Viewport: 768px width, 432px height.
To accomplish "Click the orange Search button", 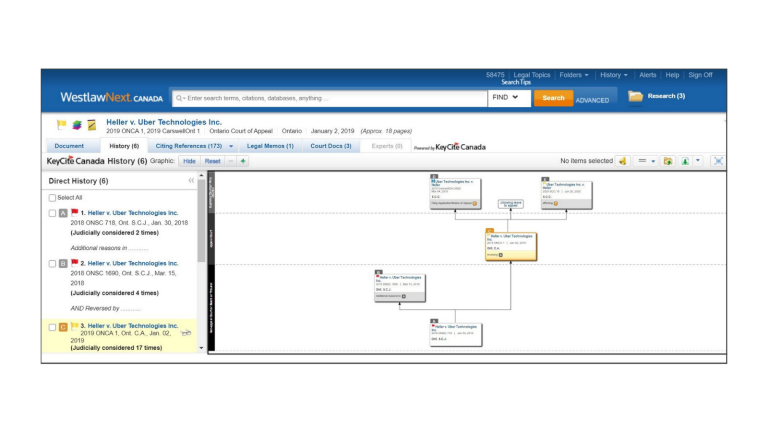I will tap(553, 98).
